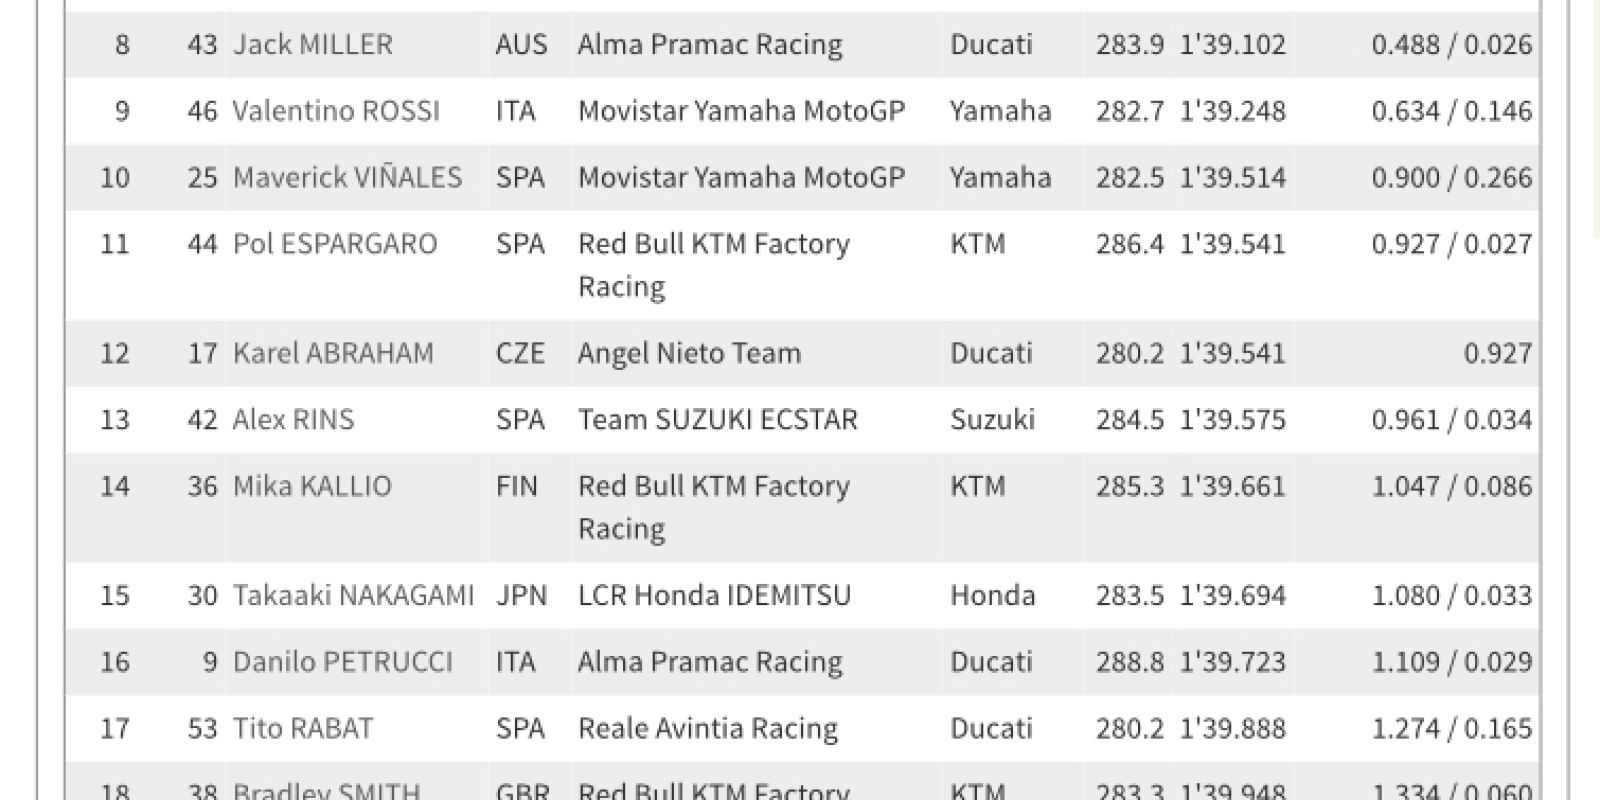Screen dimensions: 1600x800
Task: Select Karel ABRAHAM row
Action: coord(802,353)
